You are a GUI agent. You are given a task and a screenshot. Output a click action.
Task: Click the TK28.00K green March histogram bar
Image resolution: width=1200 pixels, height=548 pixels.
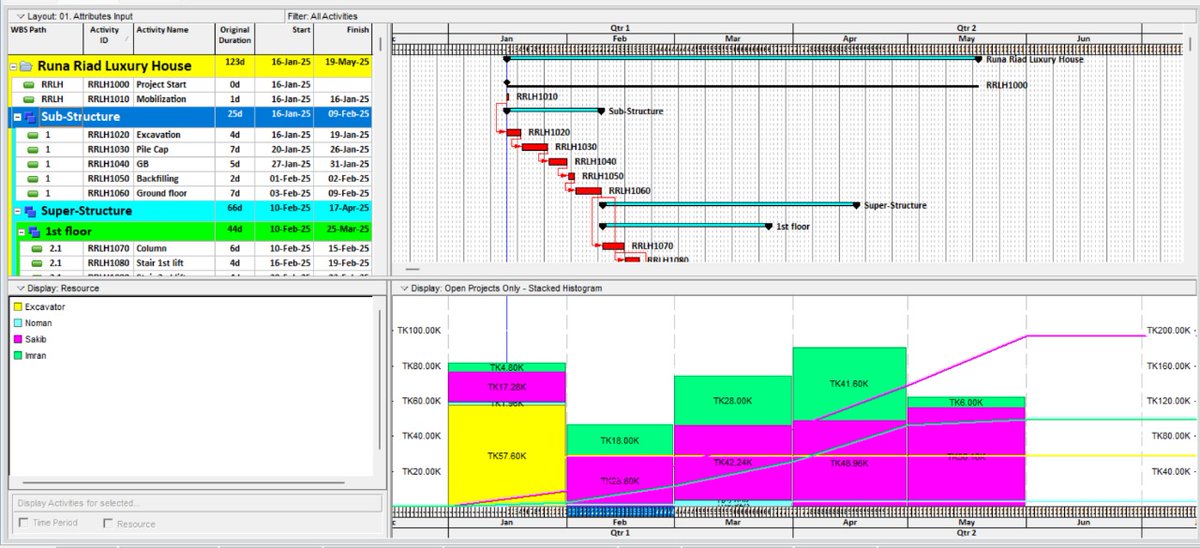point(731,400)
